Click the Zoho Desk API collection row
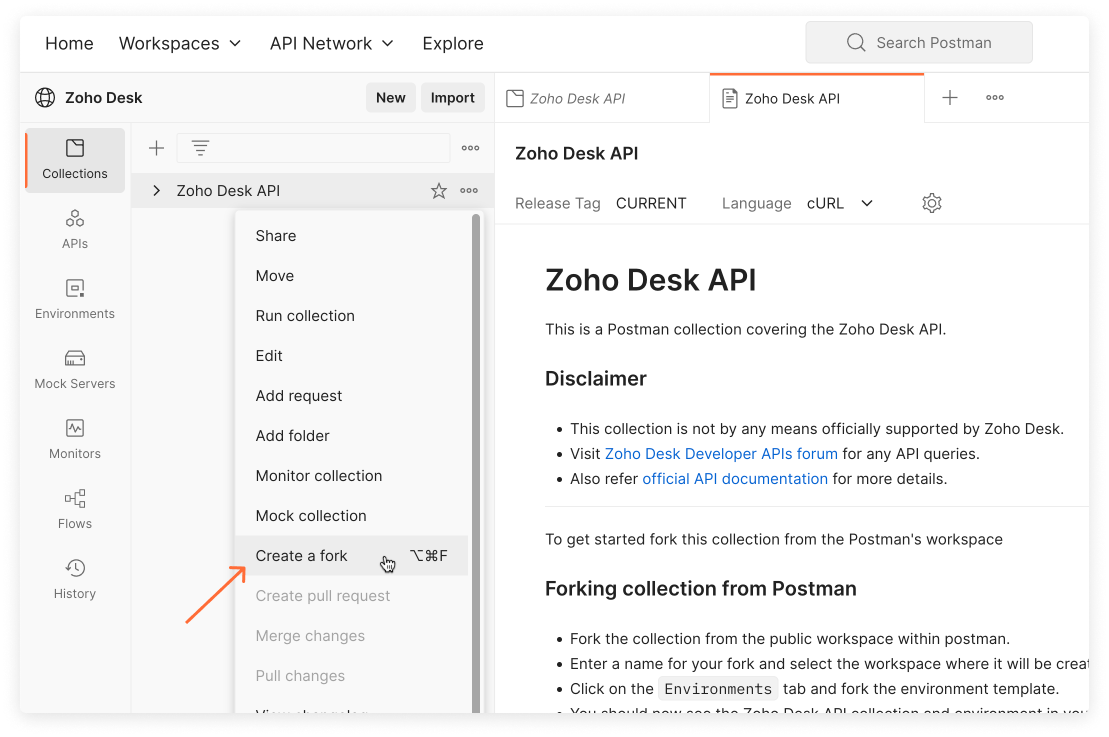1109x737 pixels. (313, 191)
